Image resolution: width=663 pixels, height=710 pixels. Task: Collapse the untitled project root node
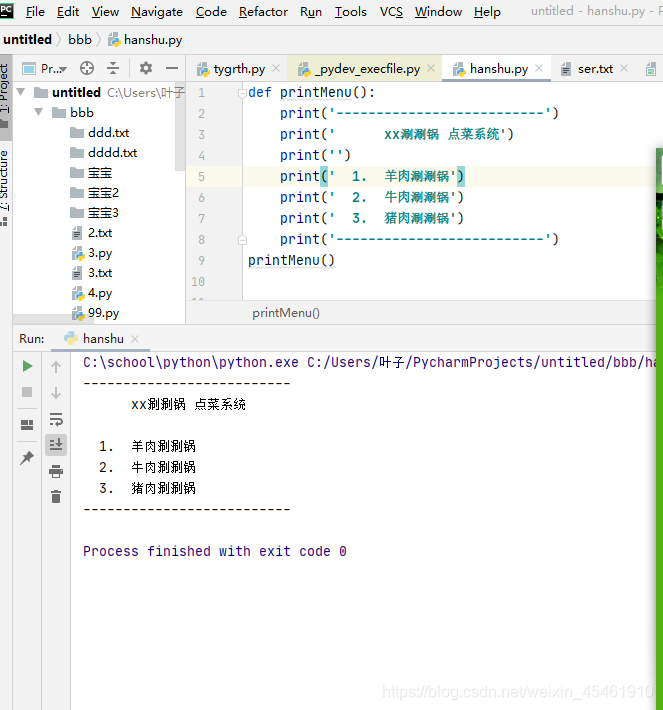21,92
